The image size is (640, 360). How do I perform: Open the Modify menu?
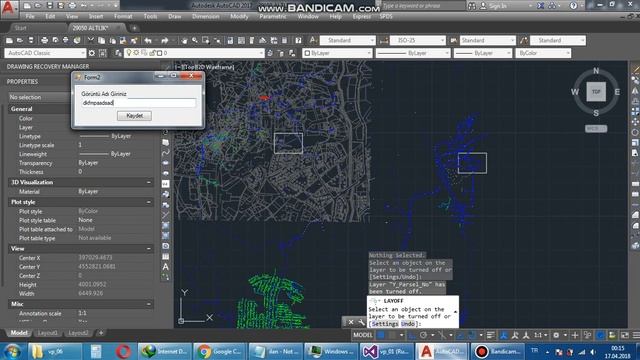(x=239, y=16)
